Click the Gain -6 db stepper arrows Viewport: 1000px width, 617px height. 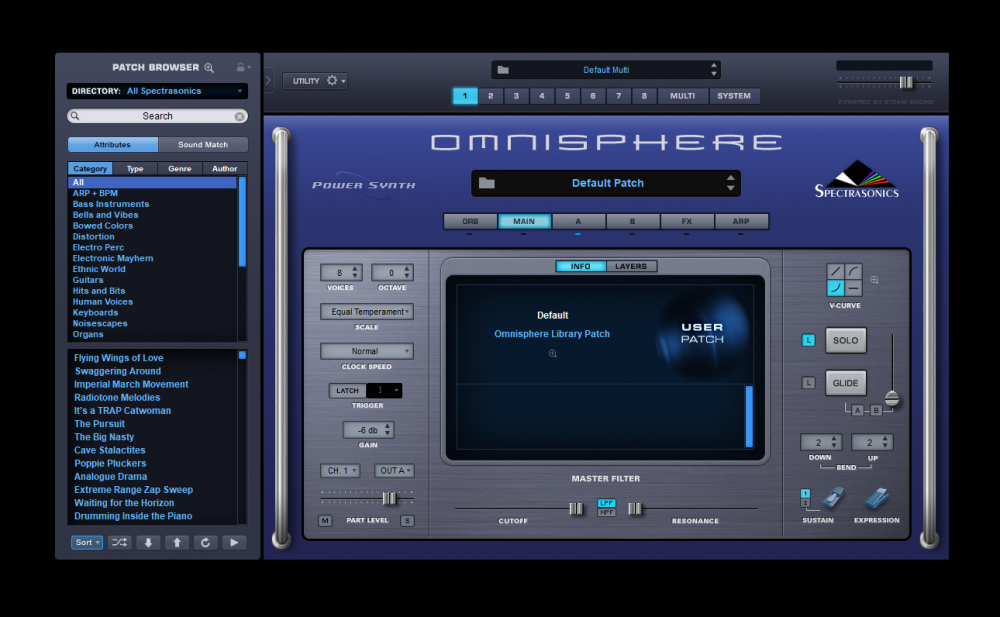coord(387,430)
